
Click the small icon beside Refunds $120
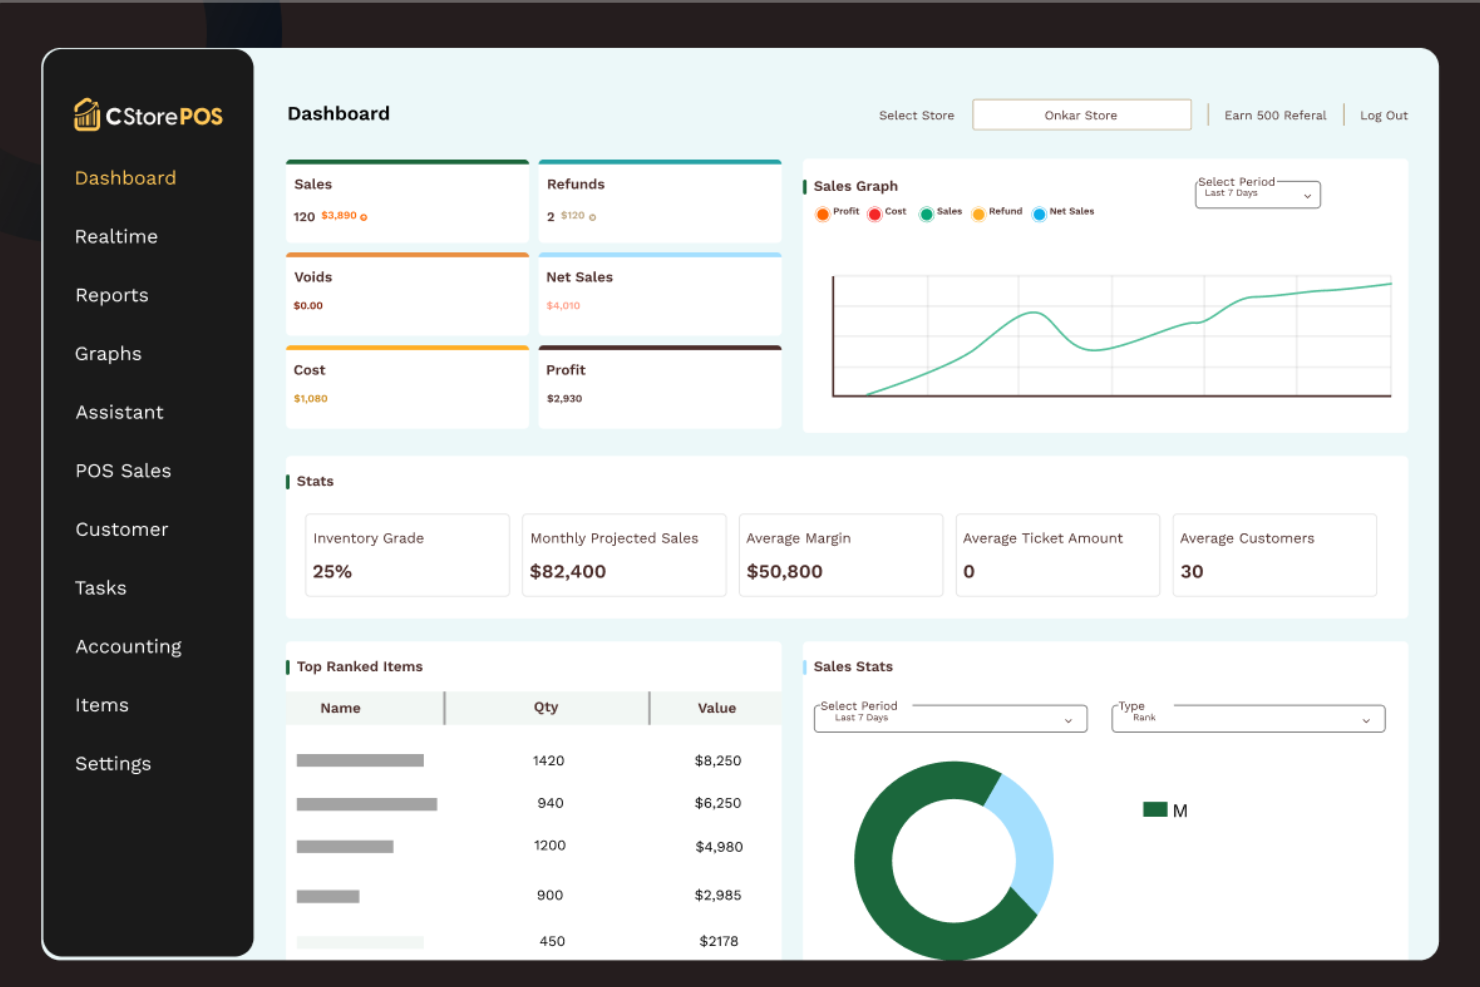[x=592, y=217]
